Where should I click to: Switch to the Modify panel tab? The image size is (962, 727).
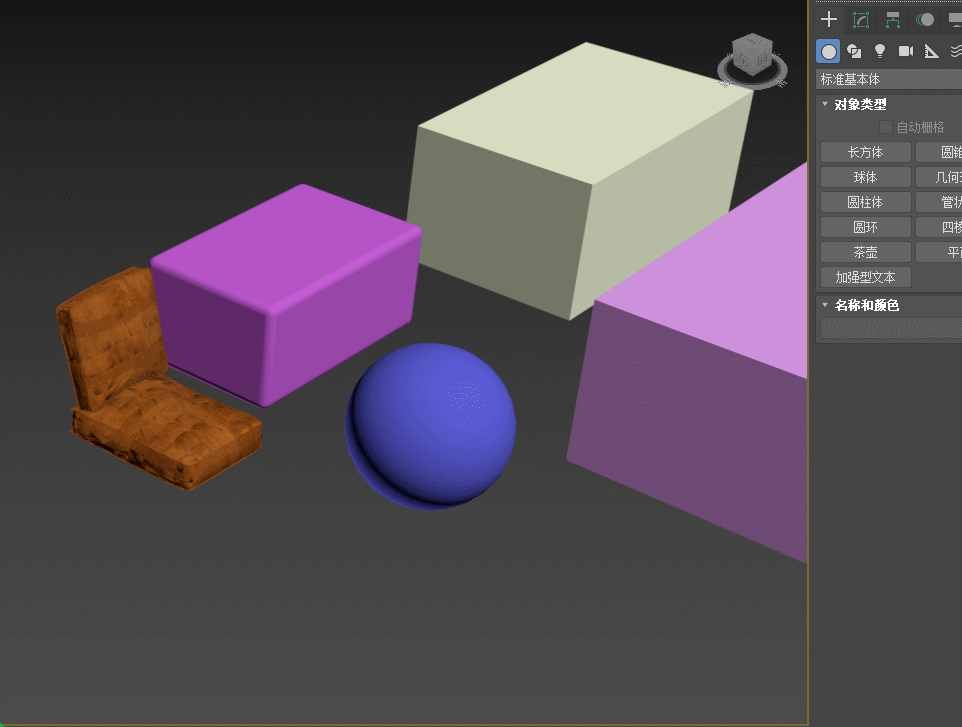860,20
